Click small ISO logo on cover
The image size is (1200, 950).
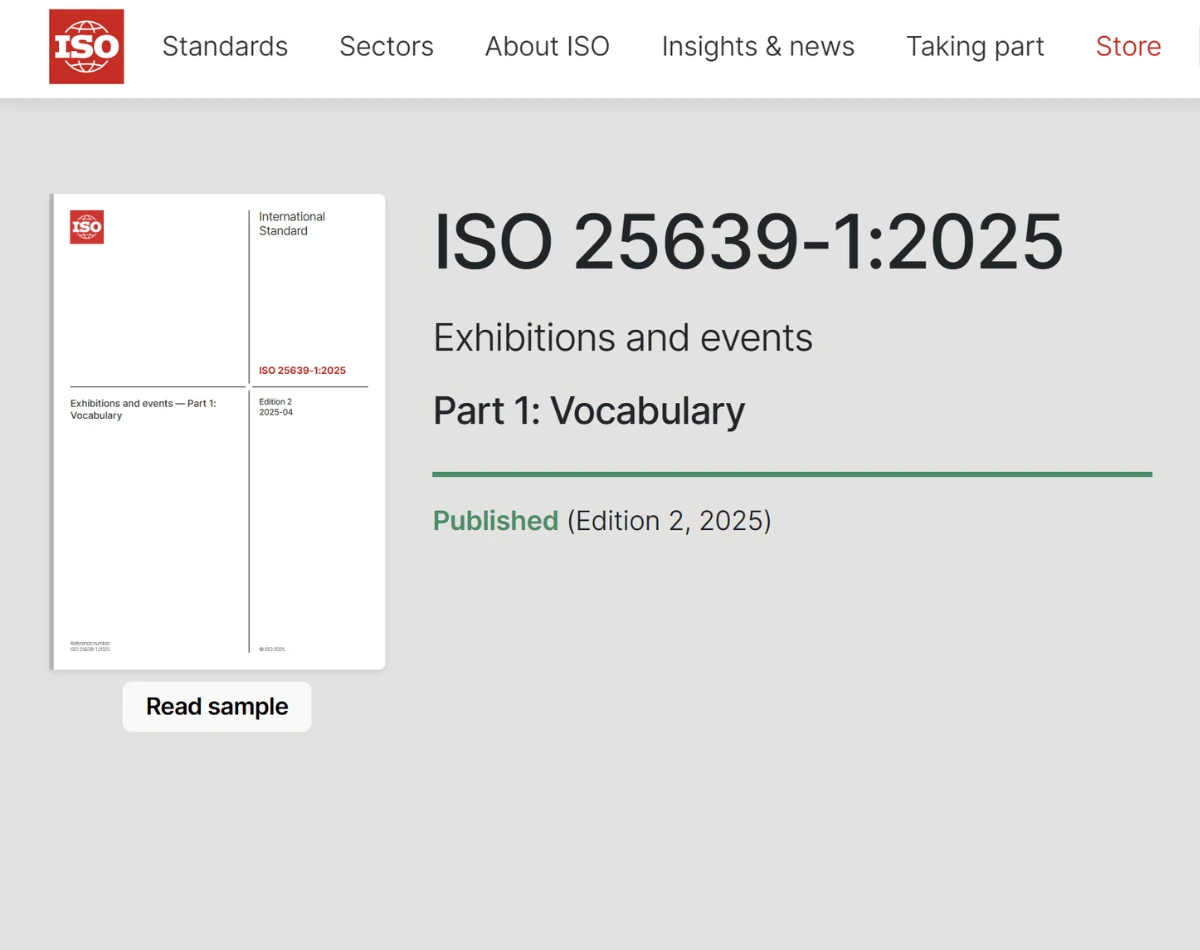click(x=87, y=227)
